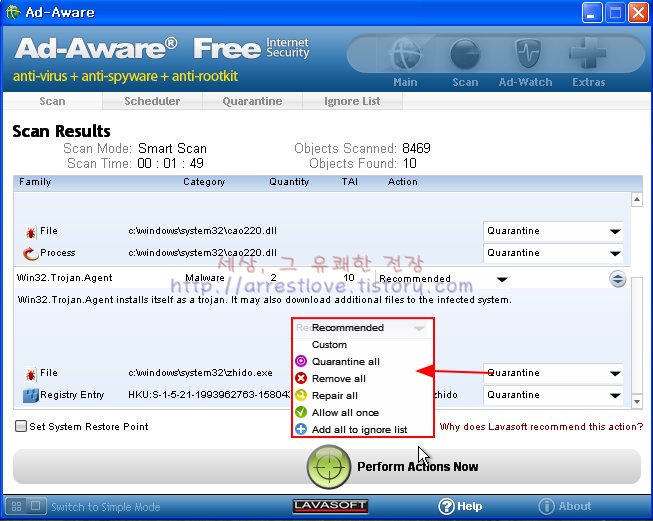The width and height of the screenshot is (653, 521).
Task: Click the Help question mark icon
Action: (446, 506)
